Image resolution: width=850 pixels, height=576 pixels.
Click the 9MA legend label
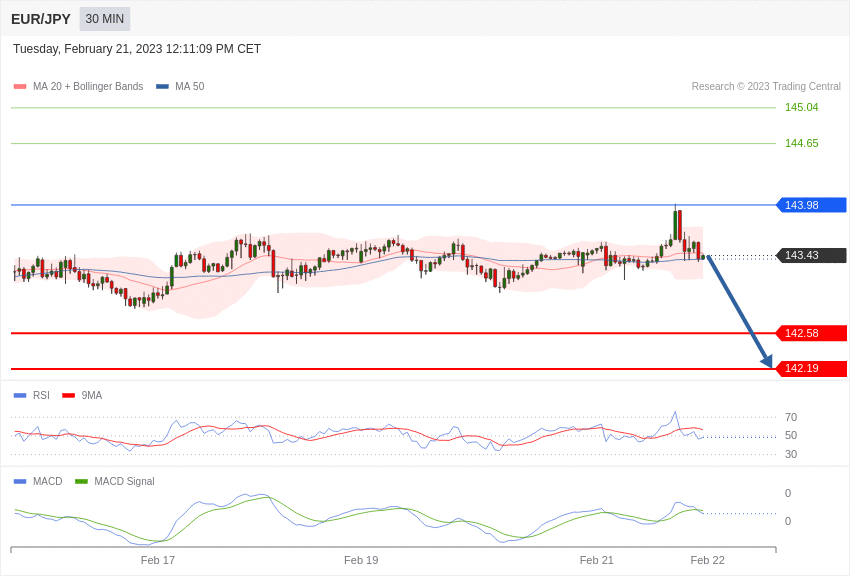[x=92, y=396]
